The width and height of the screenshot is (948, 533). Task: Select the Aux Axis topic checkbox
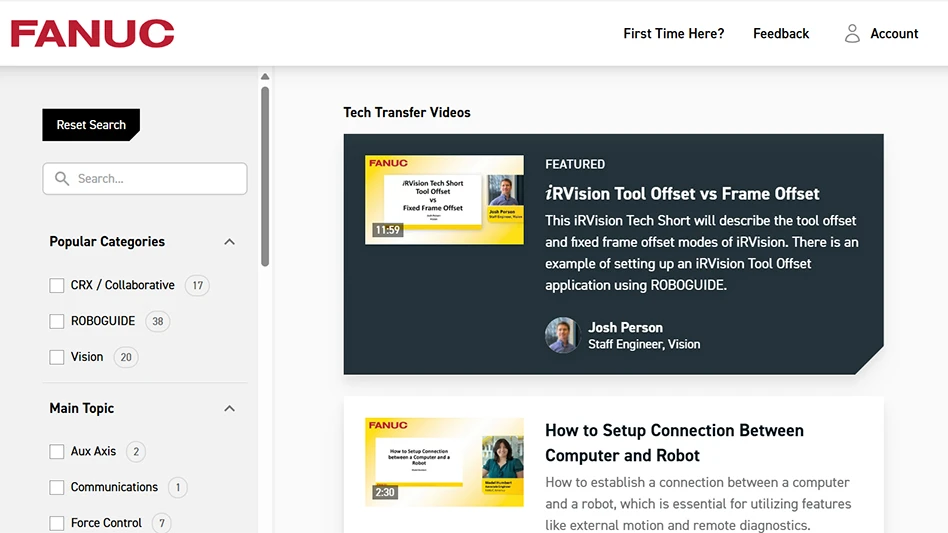click(57, 452)
